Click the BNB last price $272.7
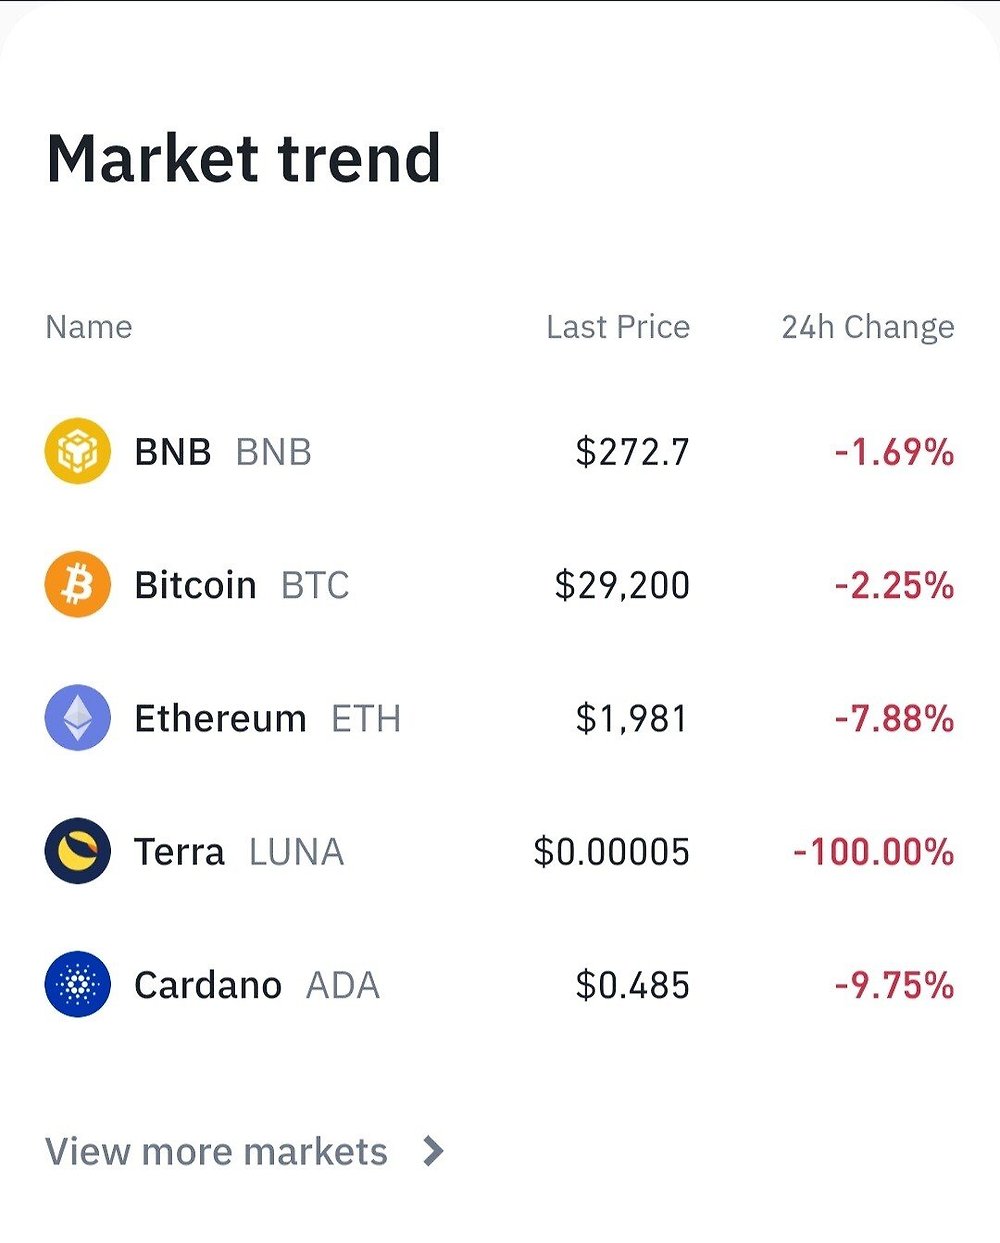The width and height of the screenshot is (1000, 1243). 632,452
